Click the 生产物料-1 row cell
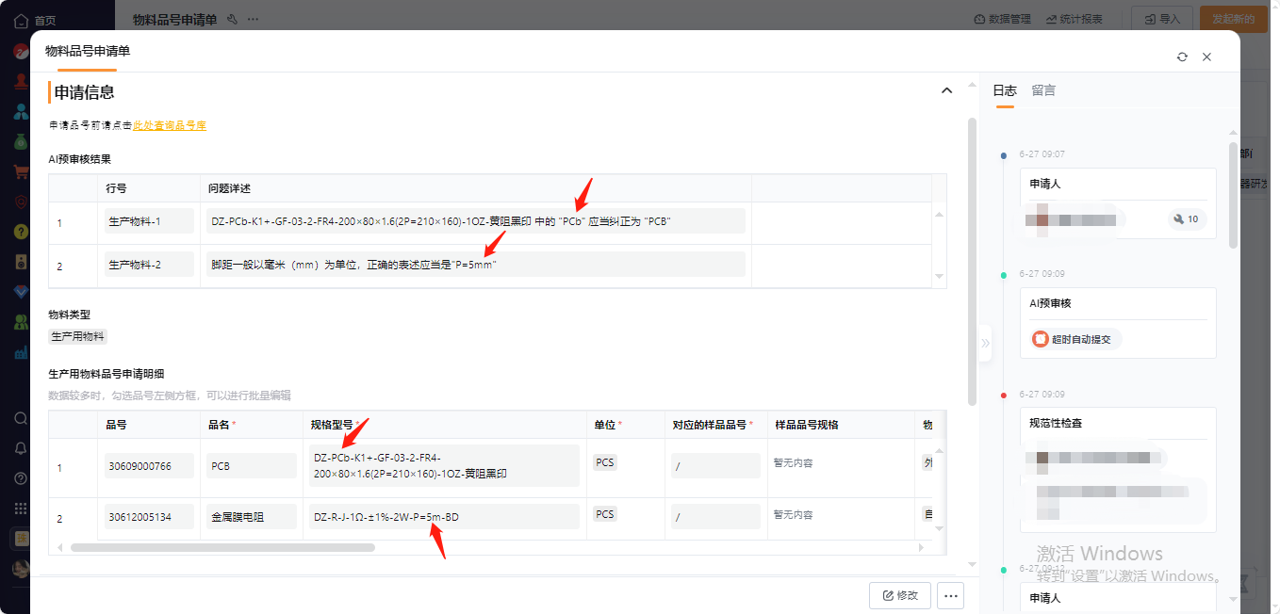Viewport: 1280px width, 614px height. pyautogui.click(x=149, y=222)
